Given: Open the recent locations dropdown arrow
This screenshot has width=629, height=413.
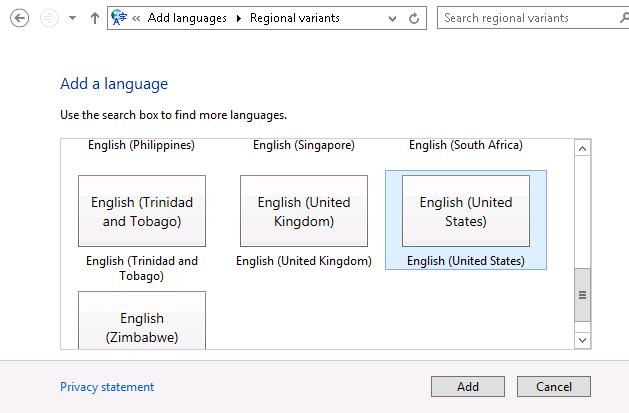Looking at the screenshot, I should pyautogui.click(x=72, y=18).
